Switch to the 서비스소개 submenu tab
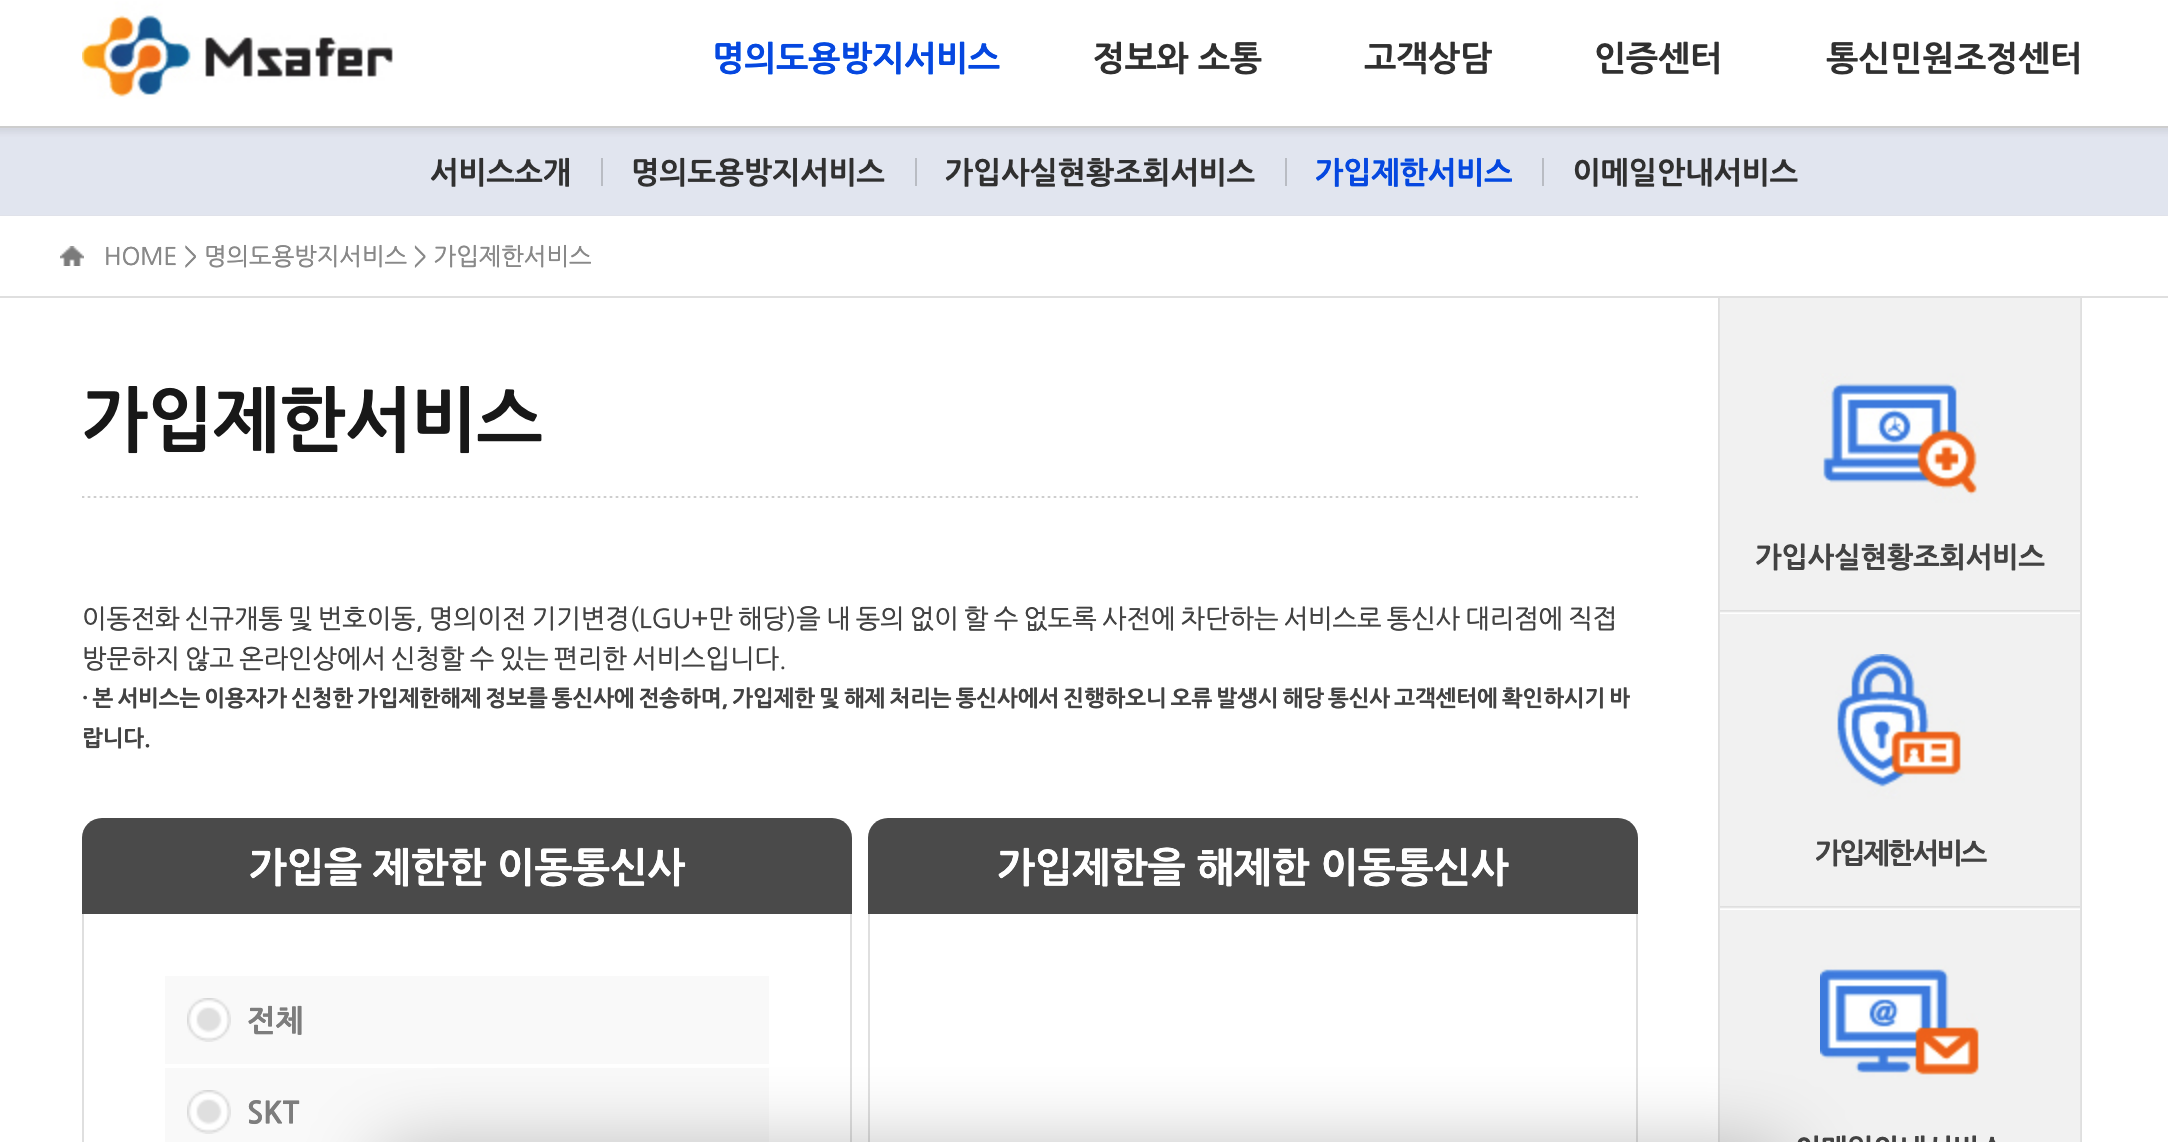Image resolution: width=2168 pixels, height=1142 pixels. 500,172
